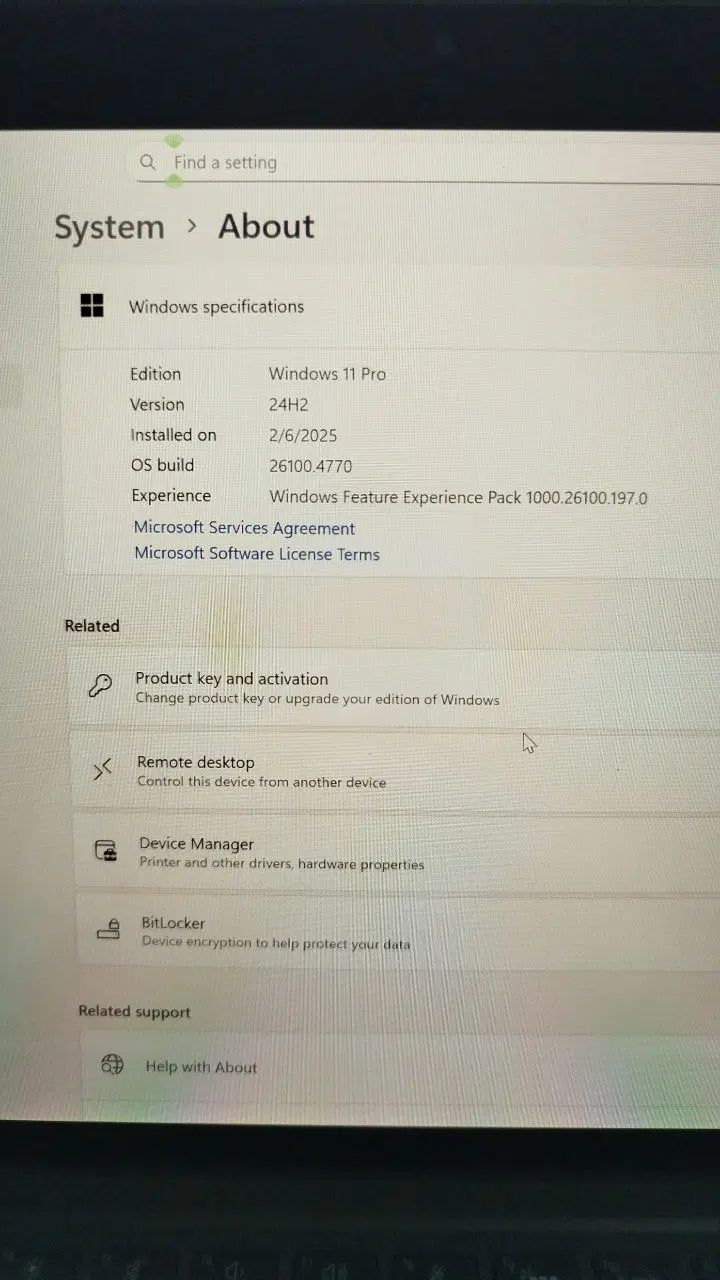This screenshot has height=1280, width=720.
Task: Click the Related section heading
Action: click(x=92, y=626)
